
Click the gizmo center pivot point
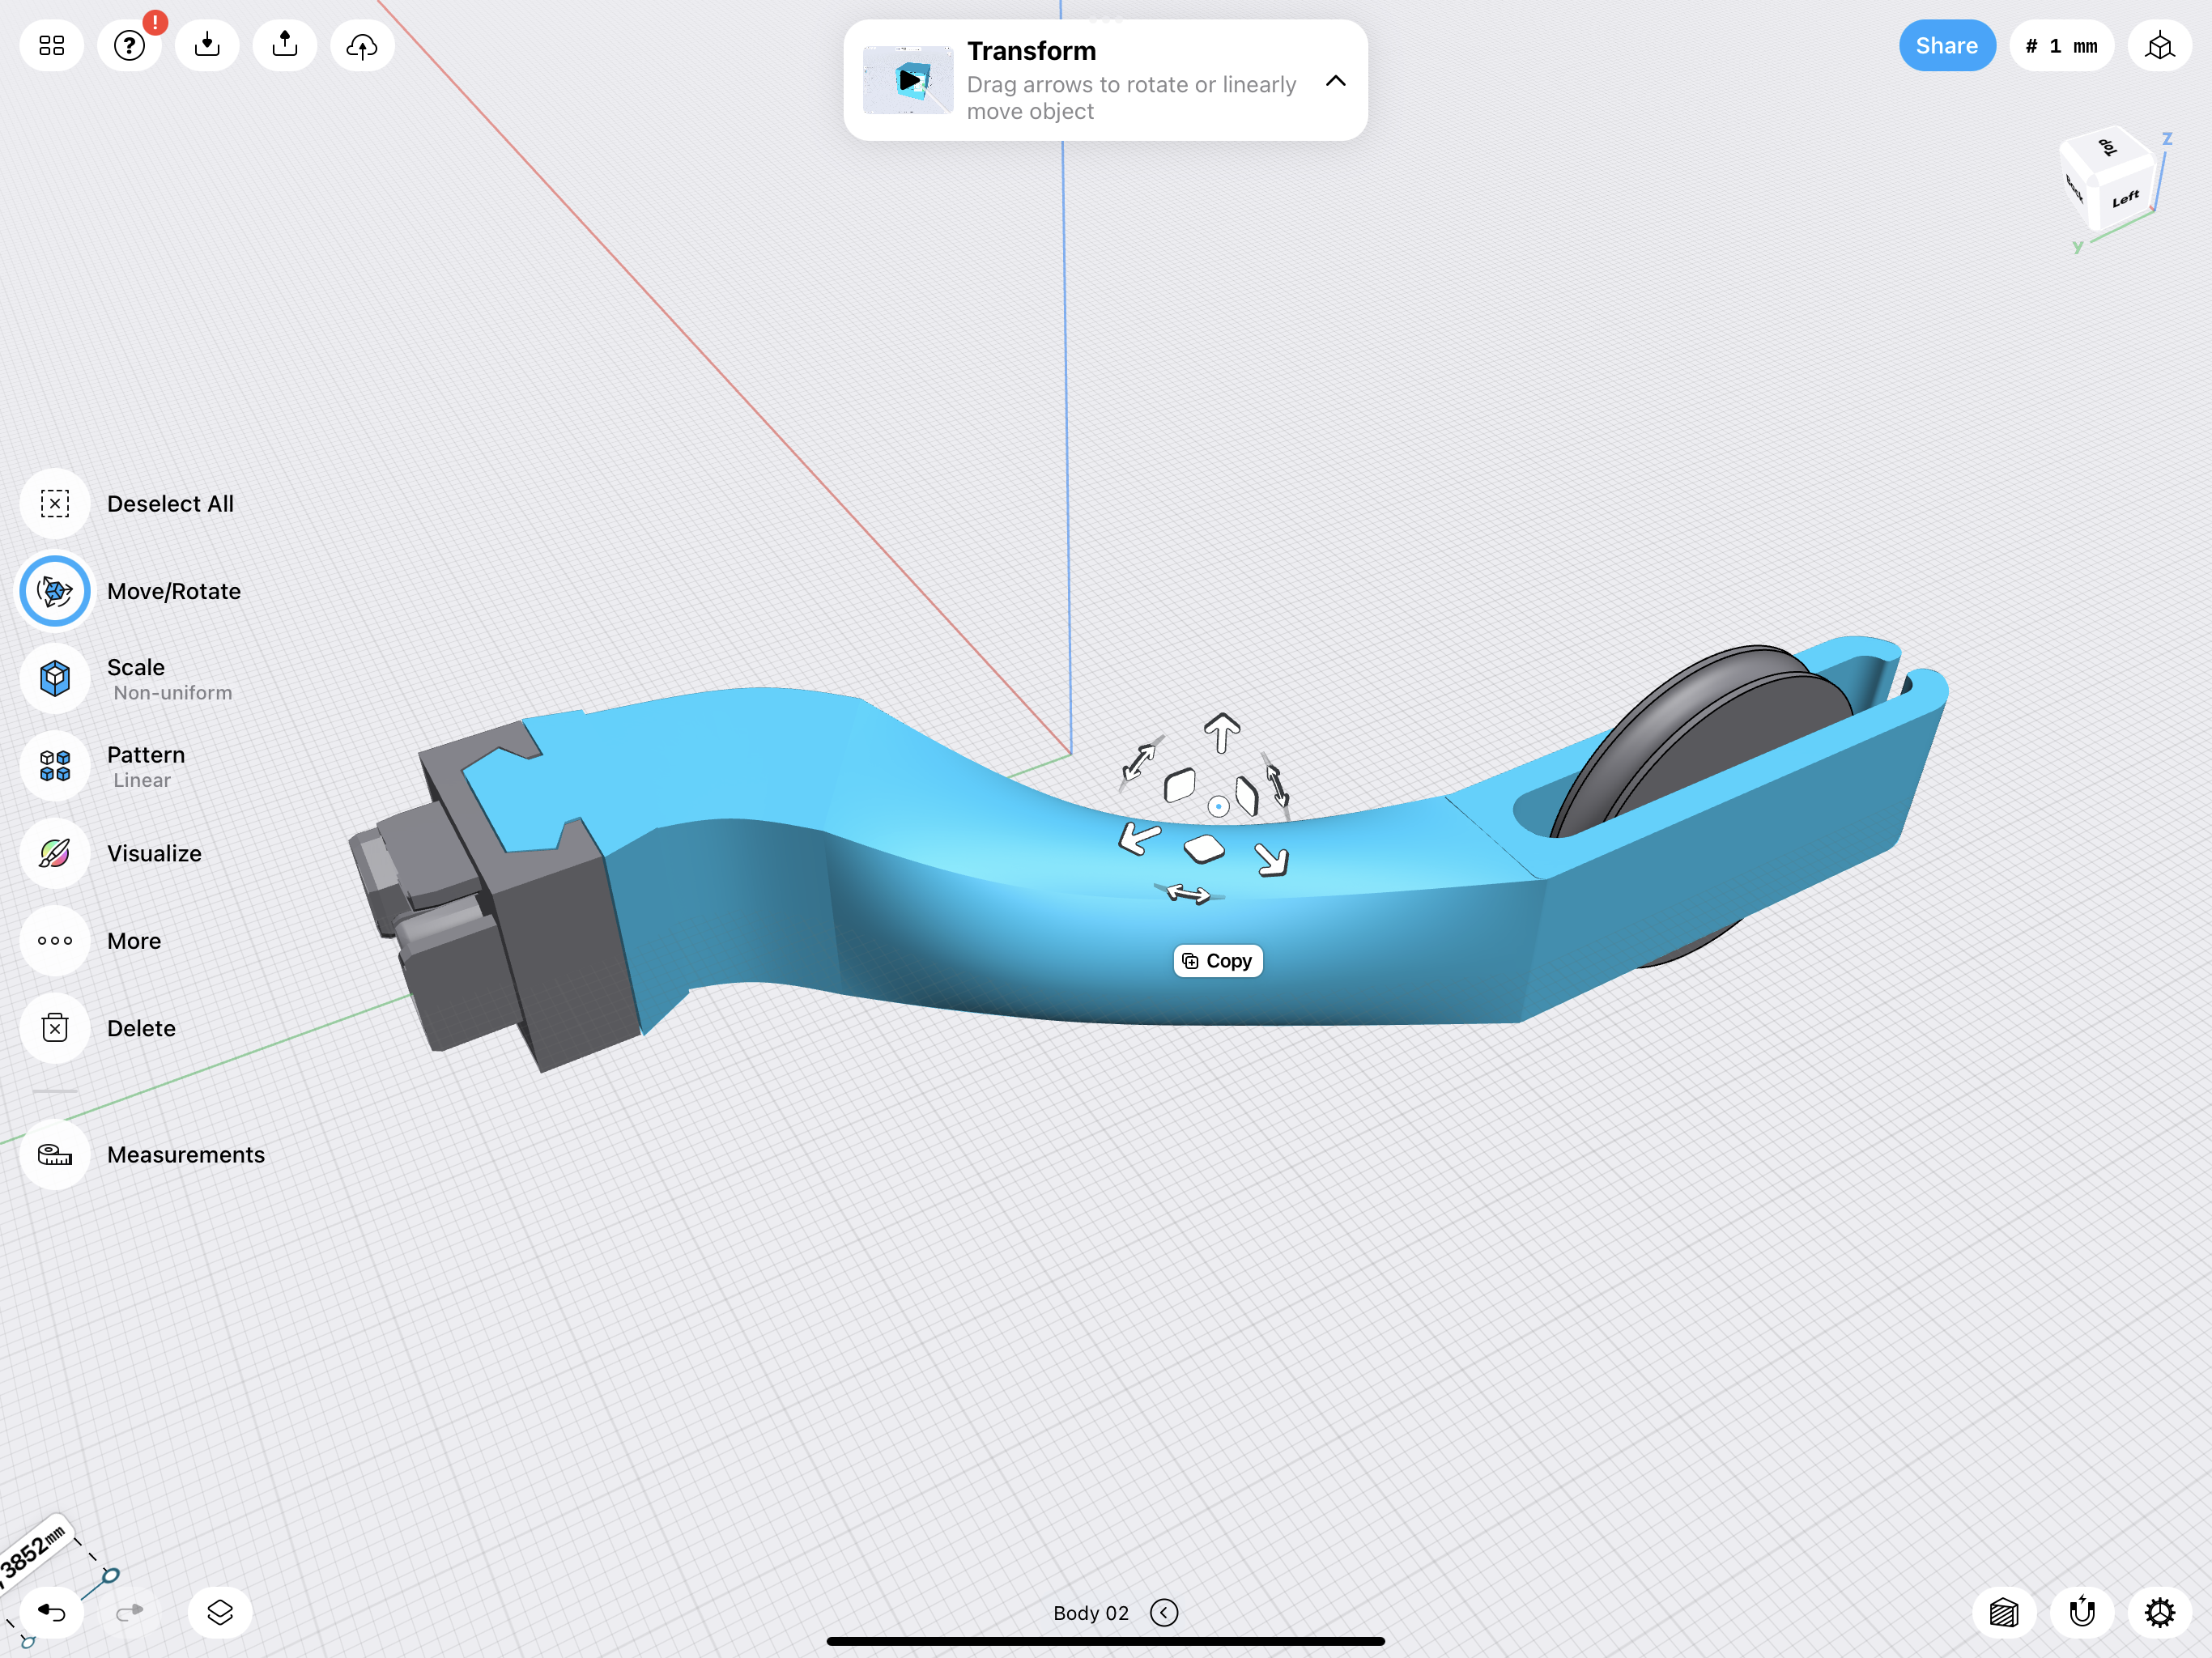click(1218, 806)
